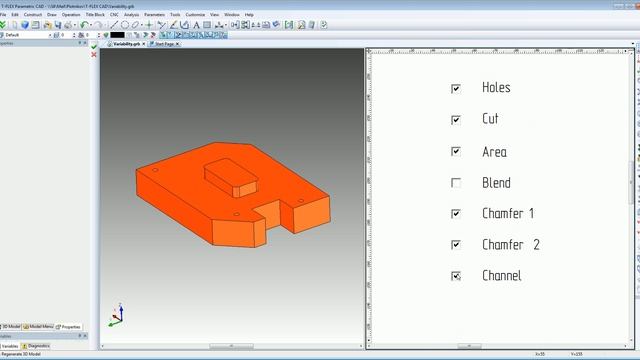Click the Redo arrow icon
This screenshot has width=640, height=360.
(98, 25)
